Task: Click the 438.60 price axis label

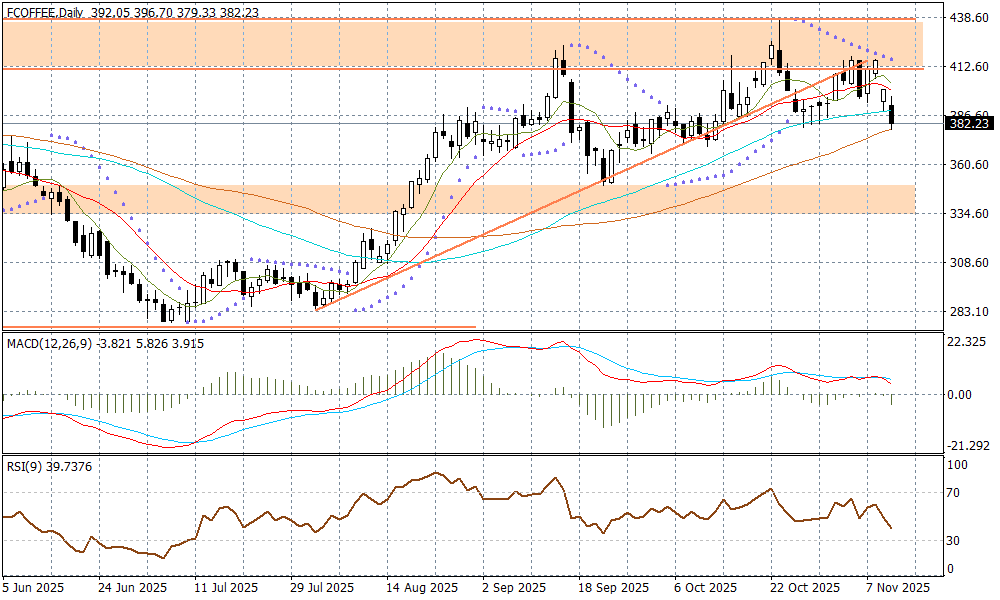Action: pyautogui.click(x=967, y=18)
